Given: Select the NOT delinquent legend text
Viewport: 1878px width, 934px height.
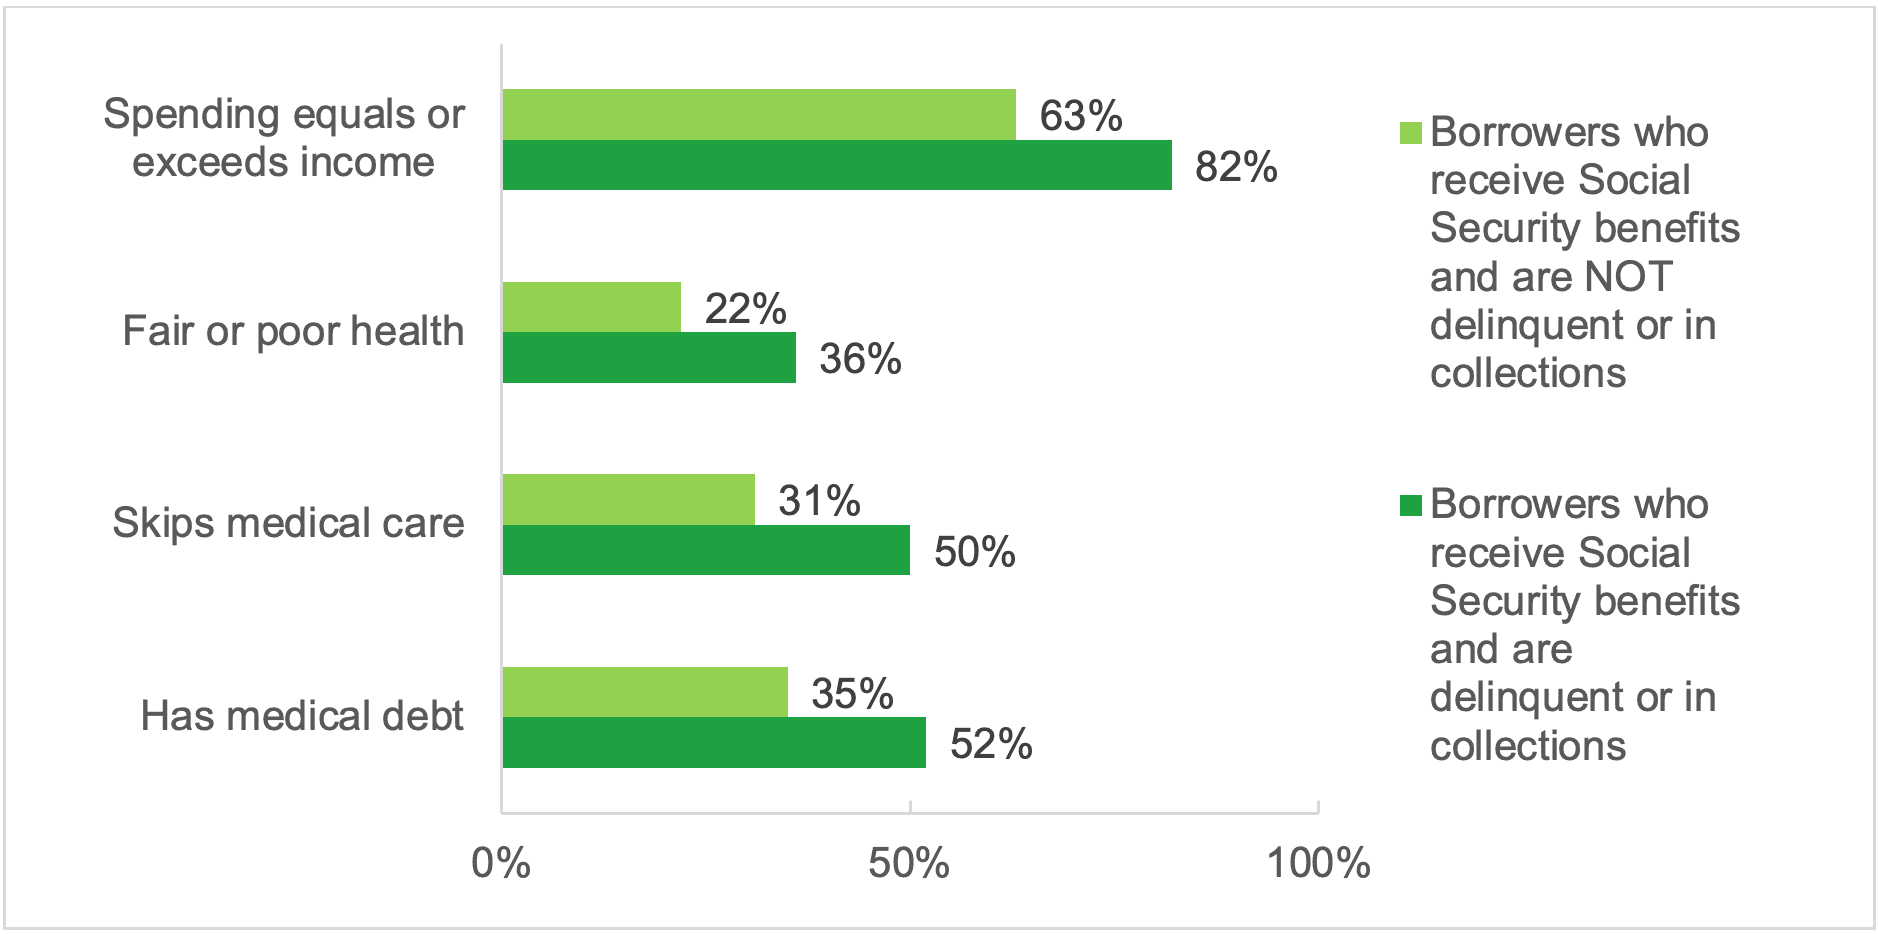Looking at the screenshot, I should [1585, 252].
